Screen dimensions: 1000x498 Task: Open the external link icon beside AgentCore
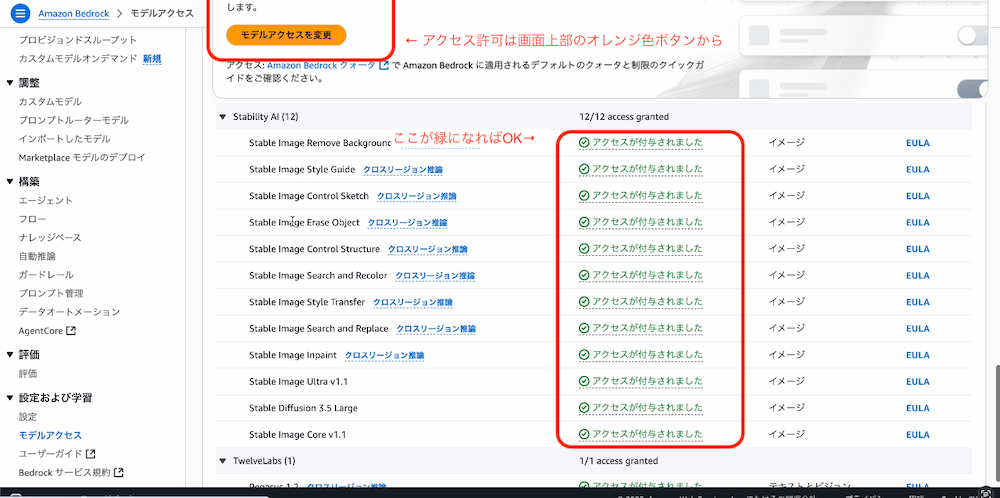tap(71, 331)
